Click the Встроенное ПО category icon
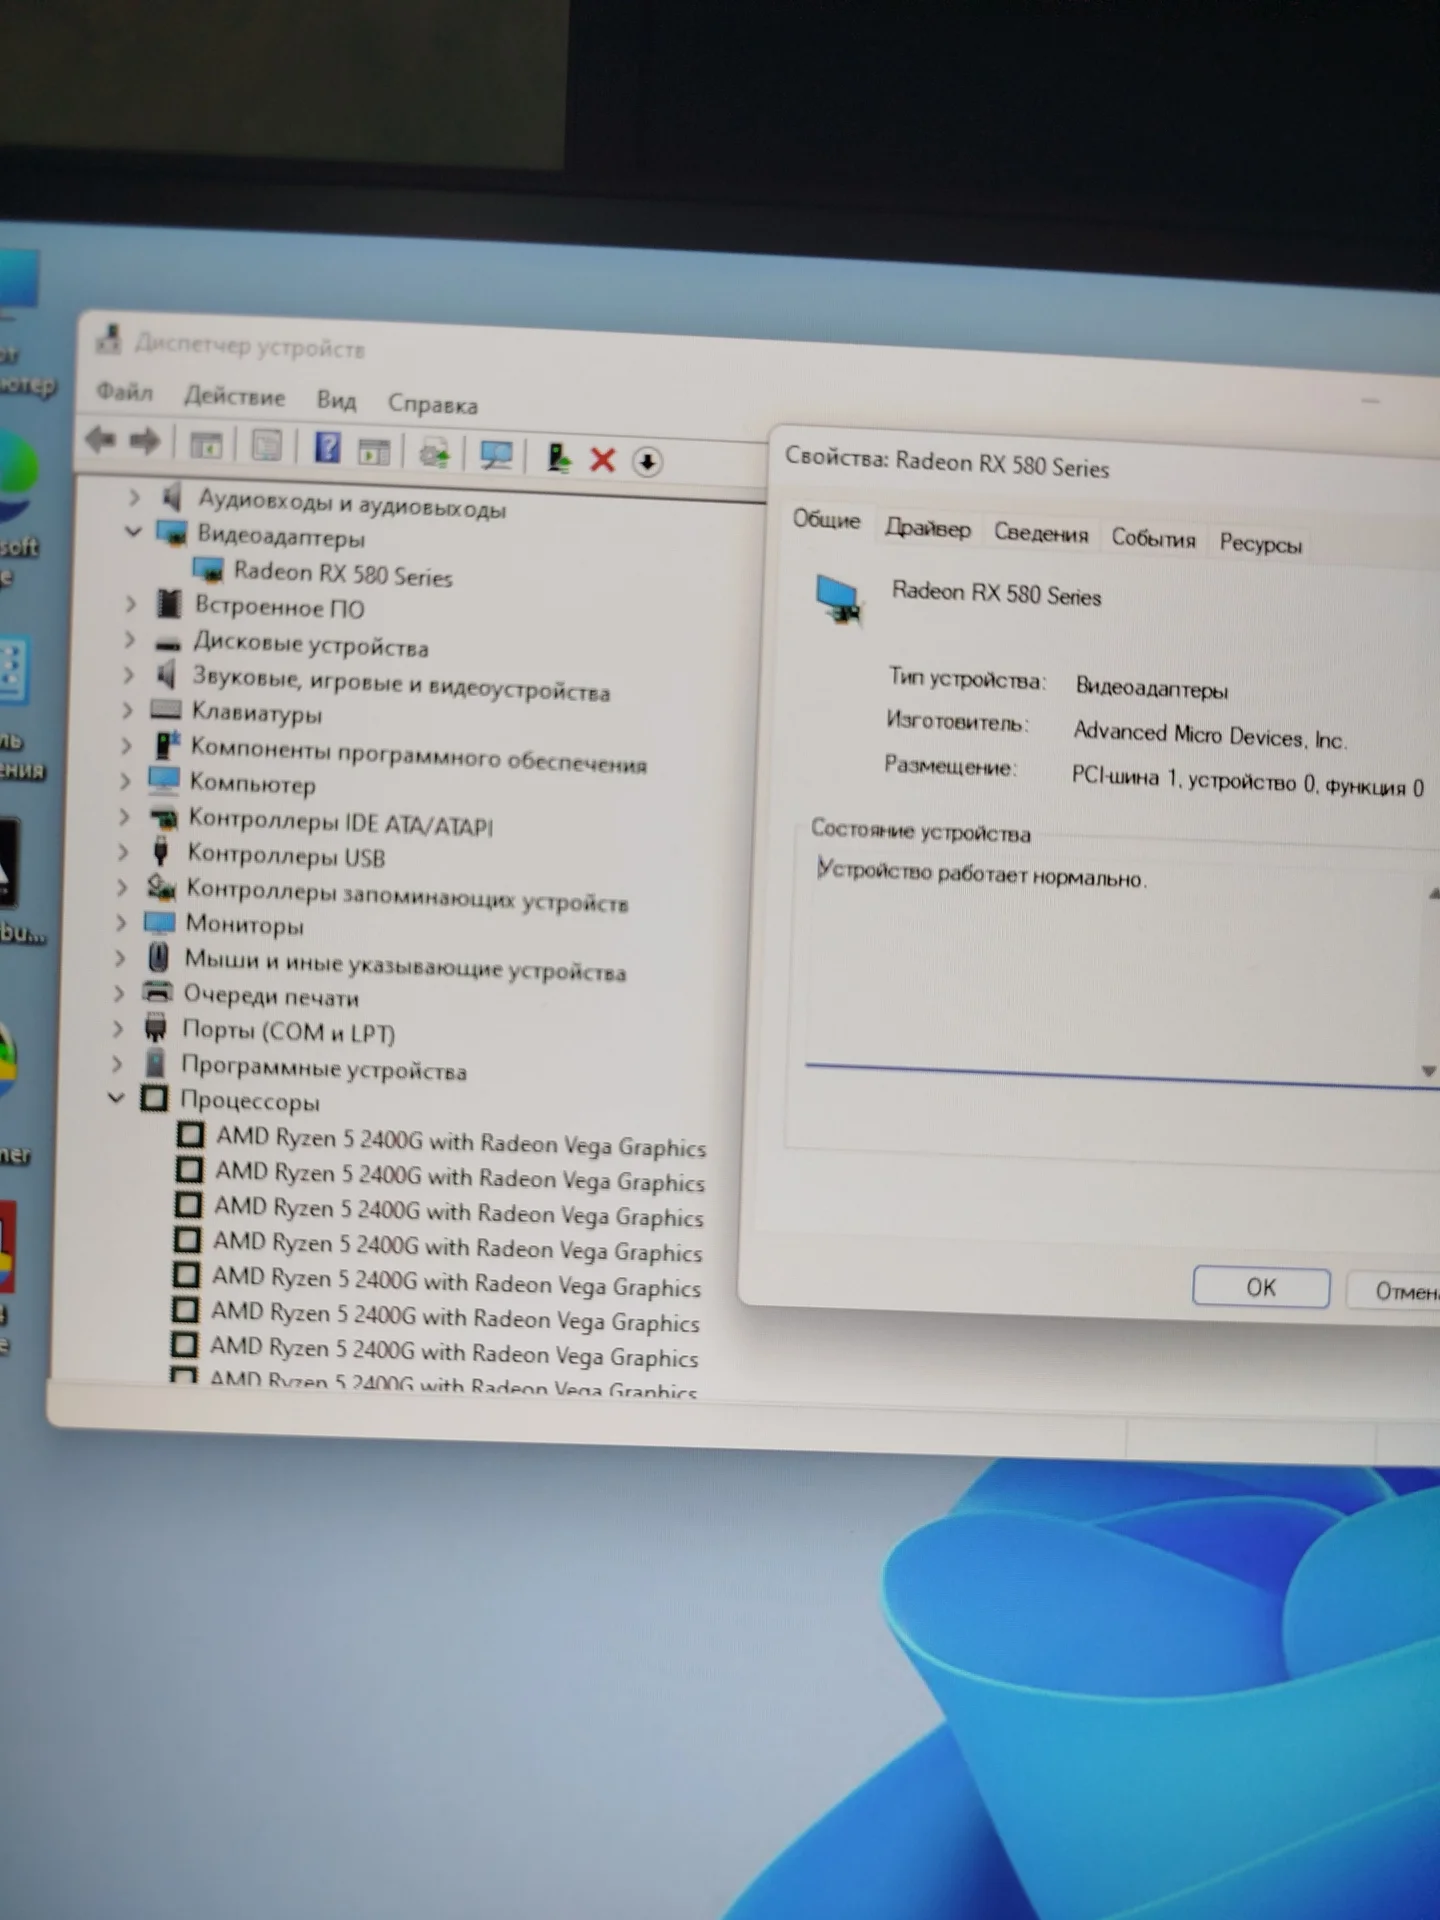Screen dimensions: 1440x1920 169,603
